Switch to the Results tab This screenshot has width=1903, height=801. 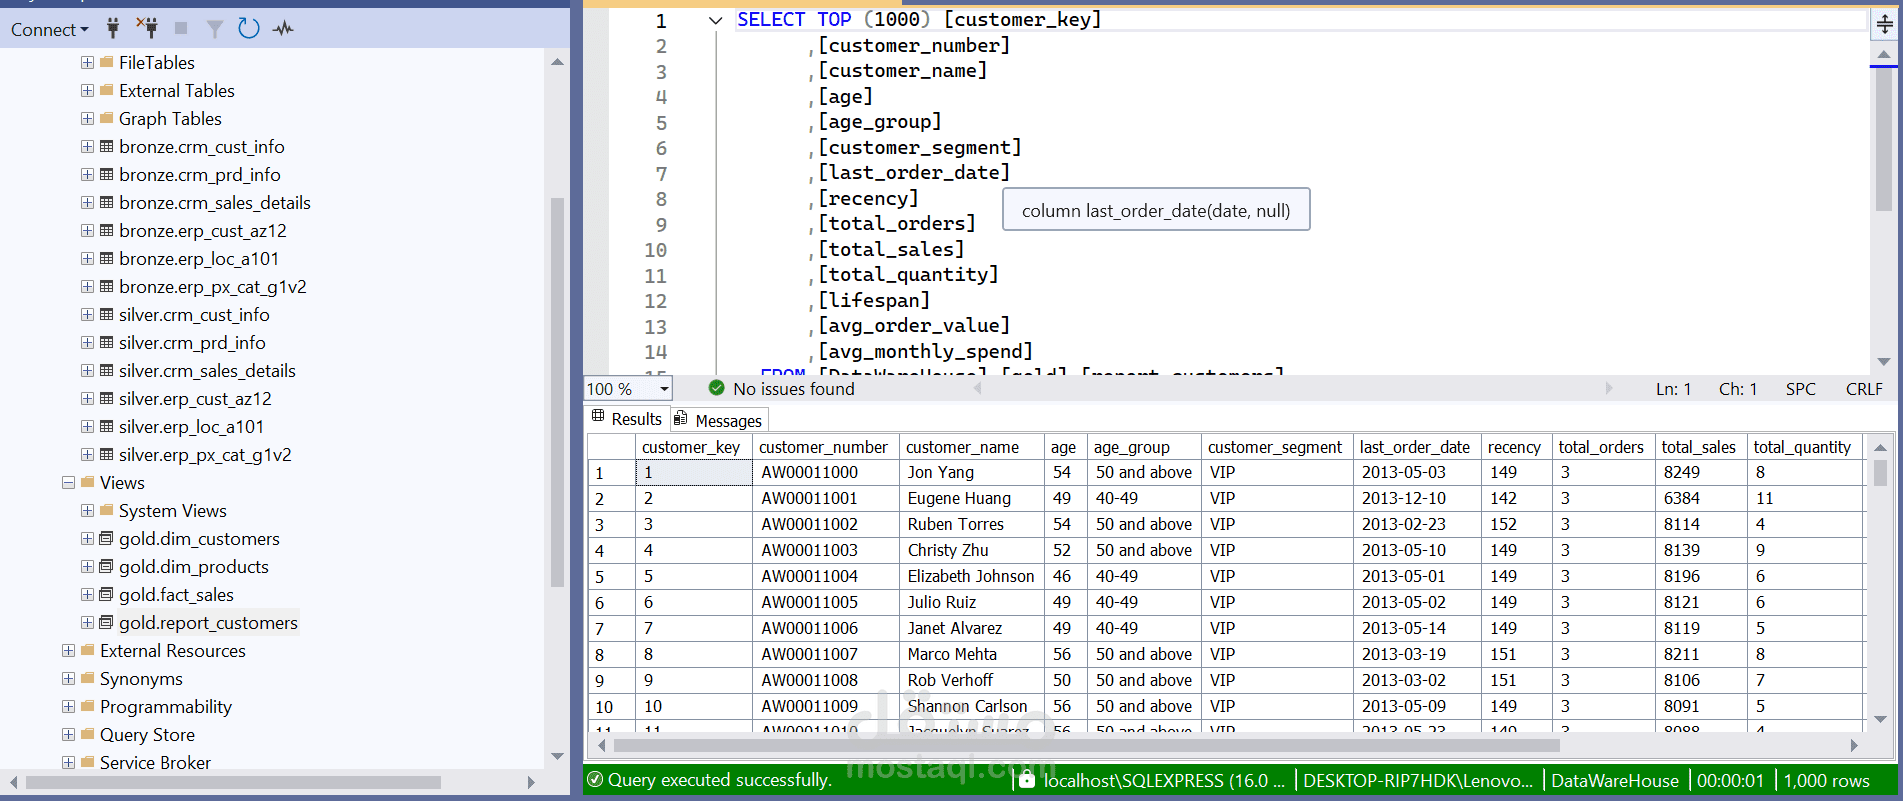pos(626,419)
